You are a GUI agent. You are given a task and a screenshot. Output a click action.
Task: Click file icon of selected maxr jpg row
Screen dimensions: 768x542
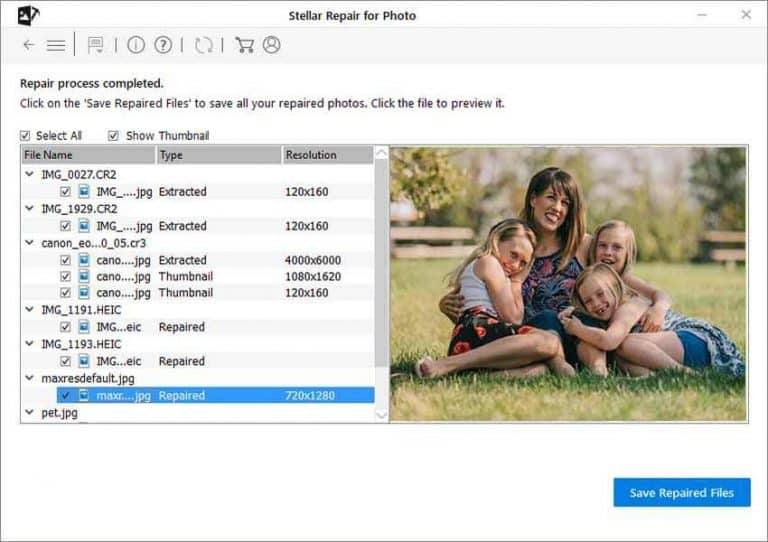tap(84, 395)
